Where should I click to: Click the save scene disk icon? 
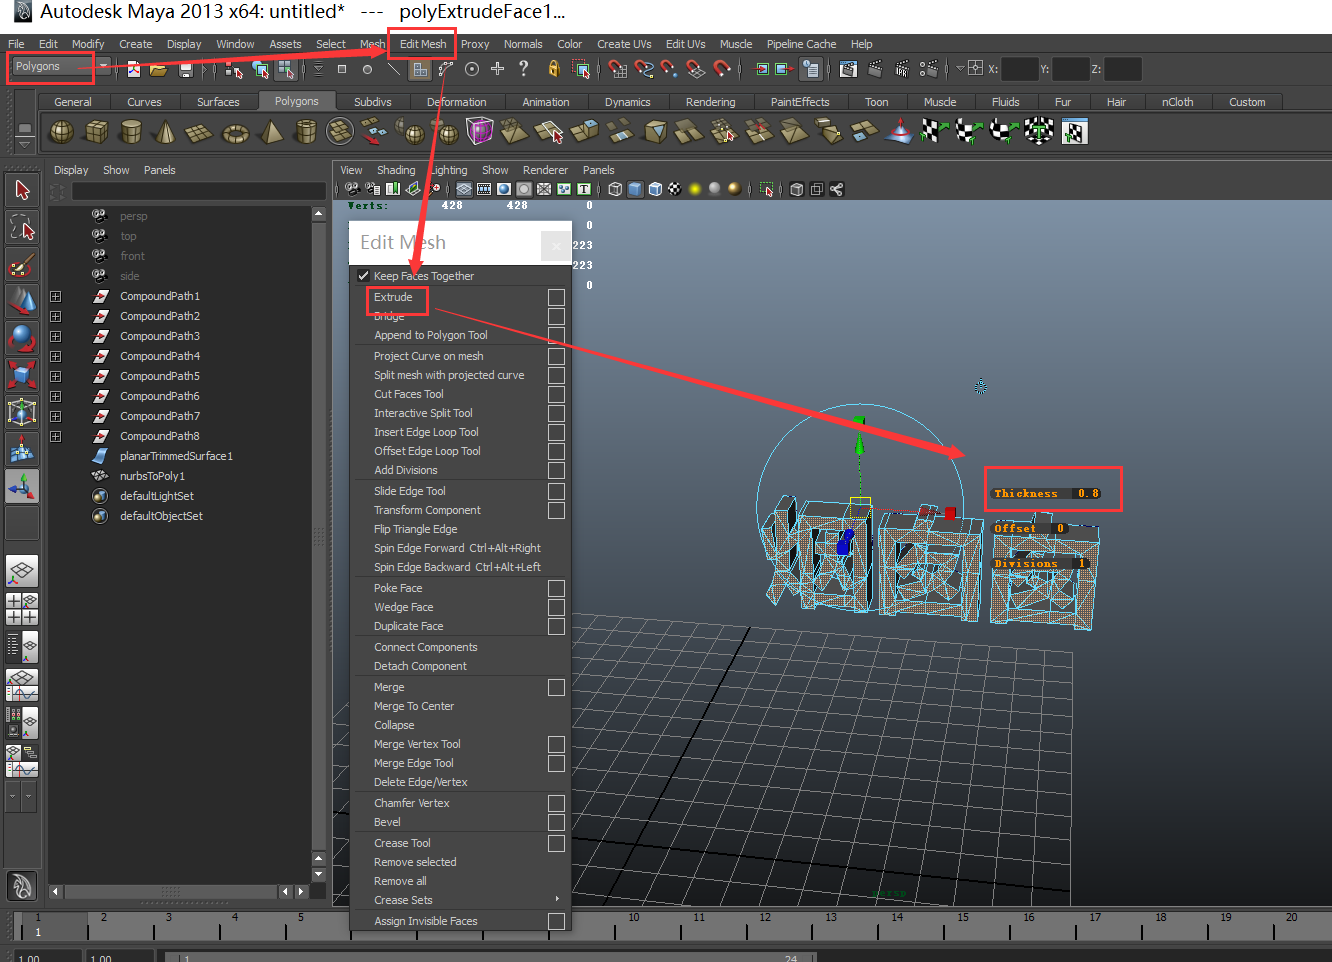(x=185, y=69)
